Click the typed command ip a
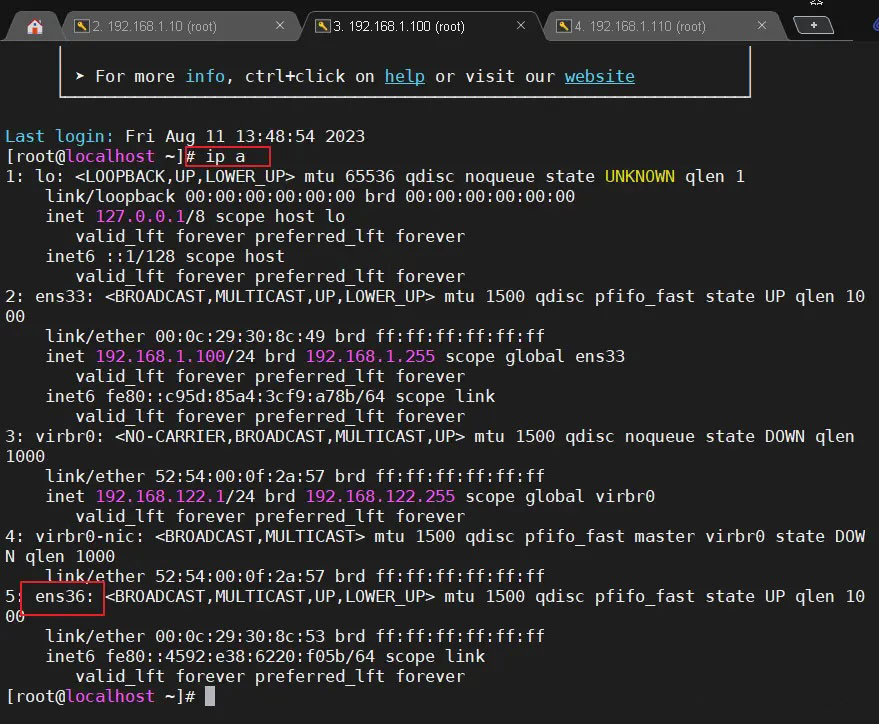 [225, 156]
